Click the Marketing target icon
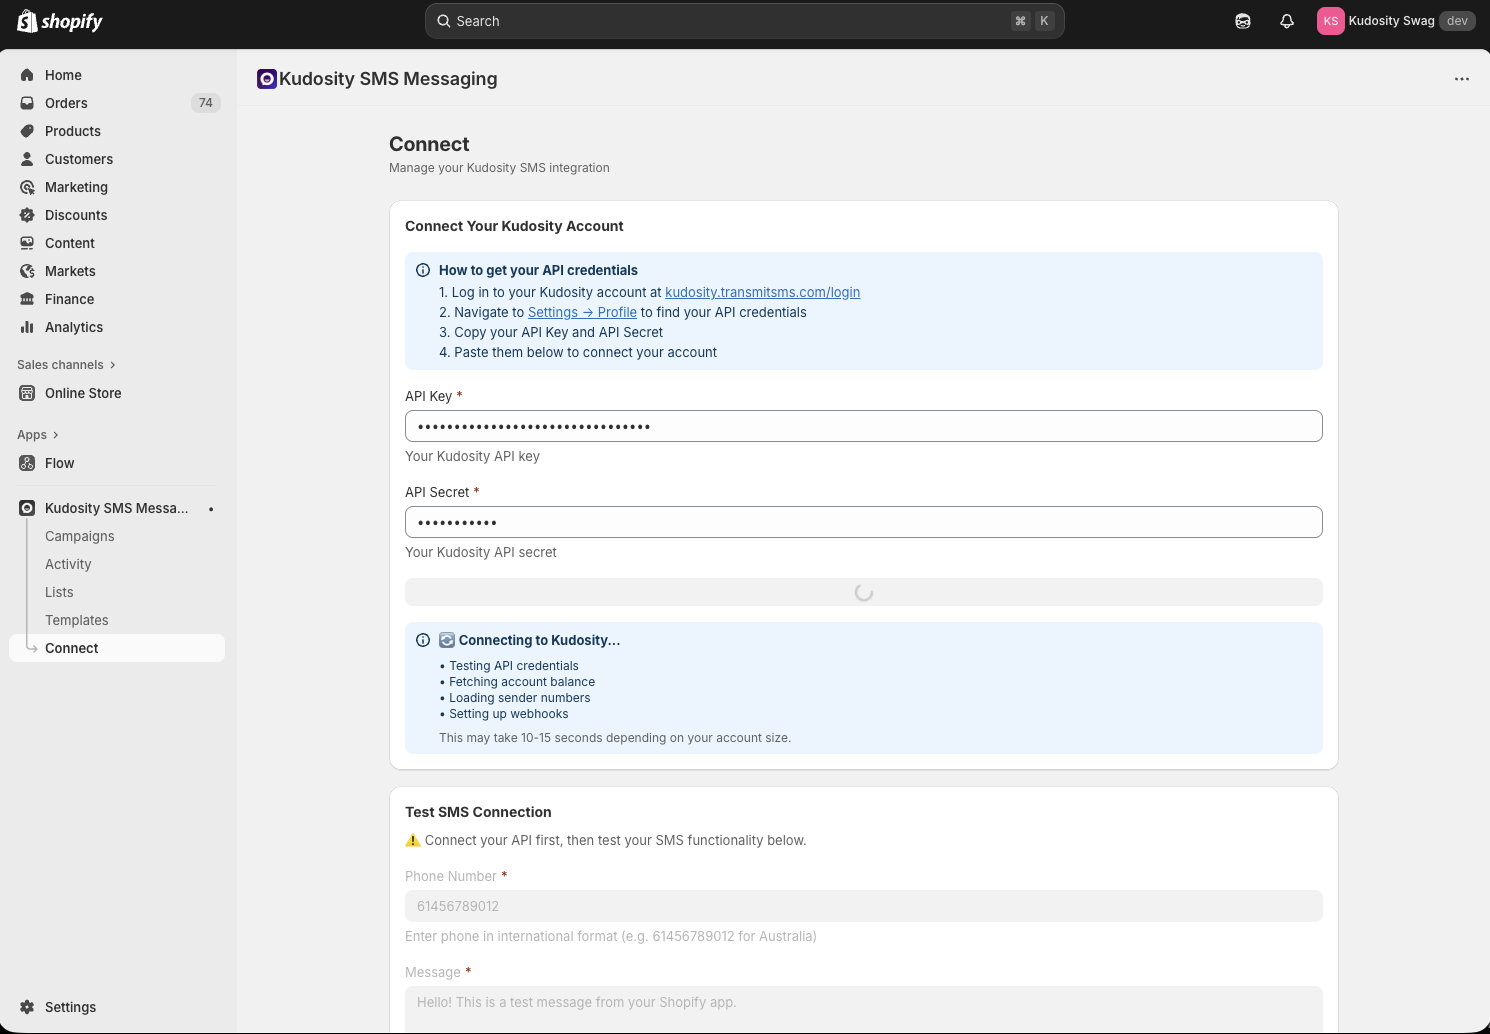This screenshot has height=1034, width=1490. (x=27, y=187)
